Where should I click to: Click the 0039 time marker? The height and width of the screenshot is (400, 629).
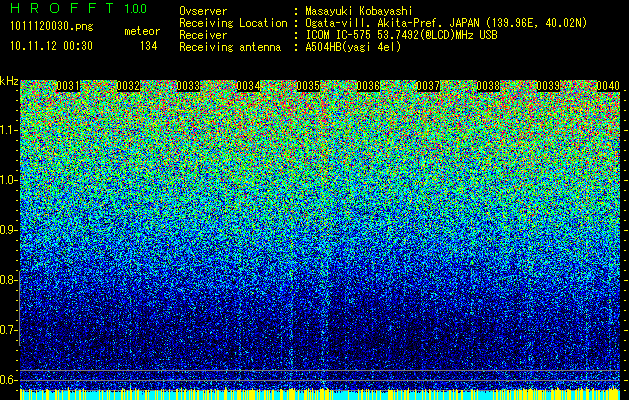(x=548, y=86)
